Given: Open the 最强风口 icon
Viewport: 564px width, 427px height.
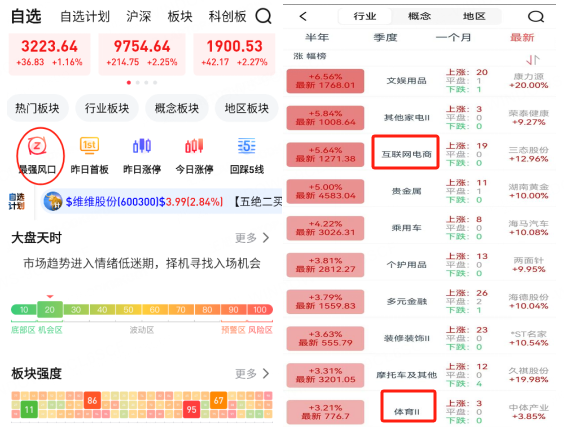Looking at the screenshot, I should coord(37,146).
